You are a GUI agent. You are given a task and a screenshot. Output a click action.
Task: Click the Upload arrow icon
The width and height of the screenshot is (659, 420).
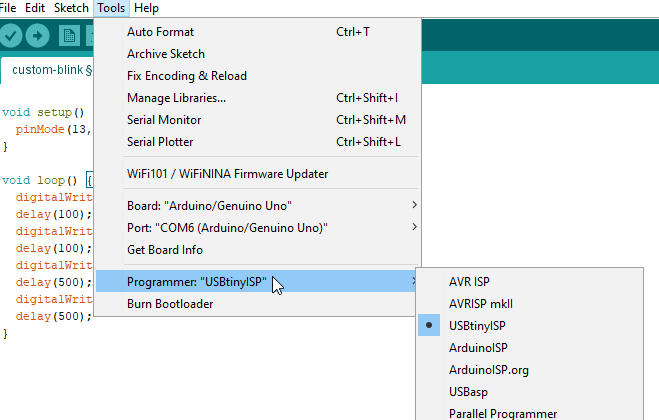pos(38,36)
